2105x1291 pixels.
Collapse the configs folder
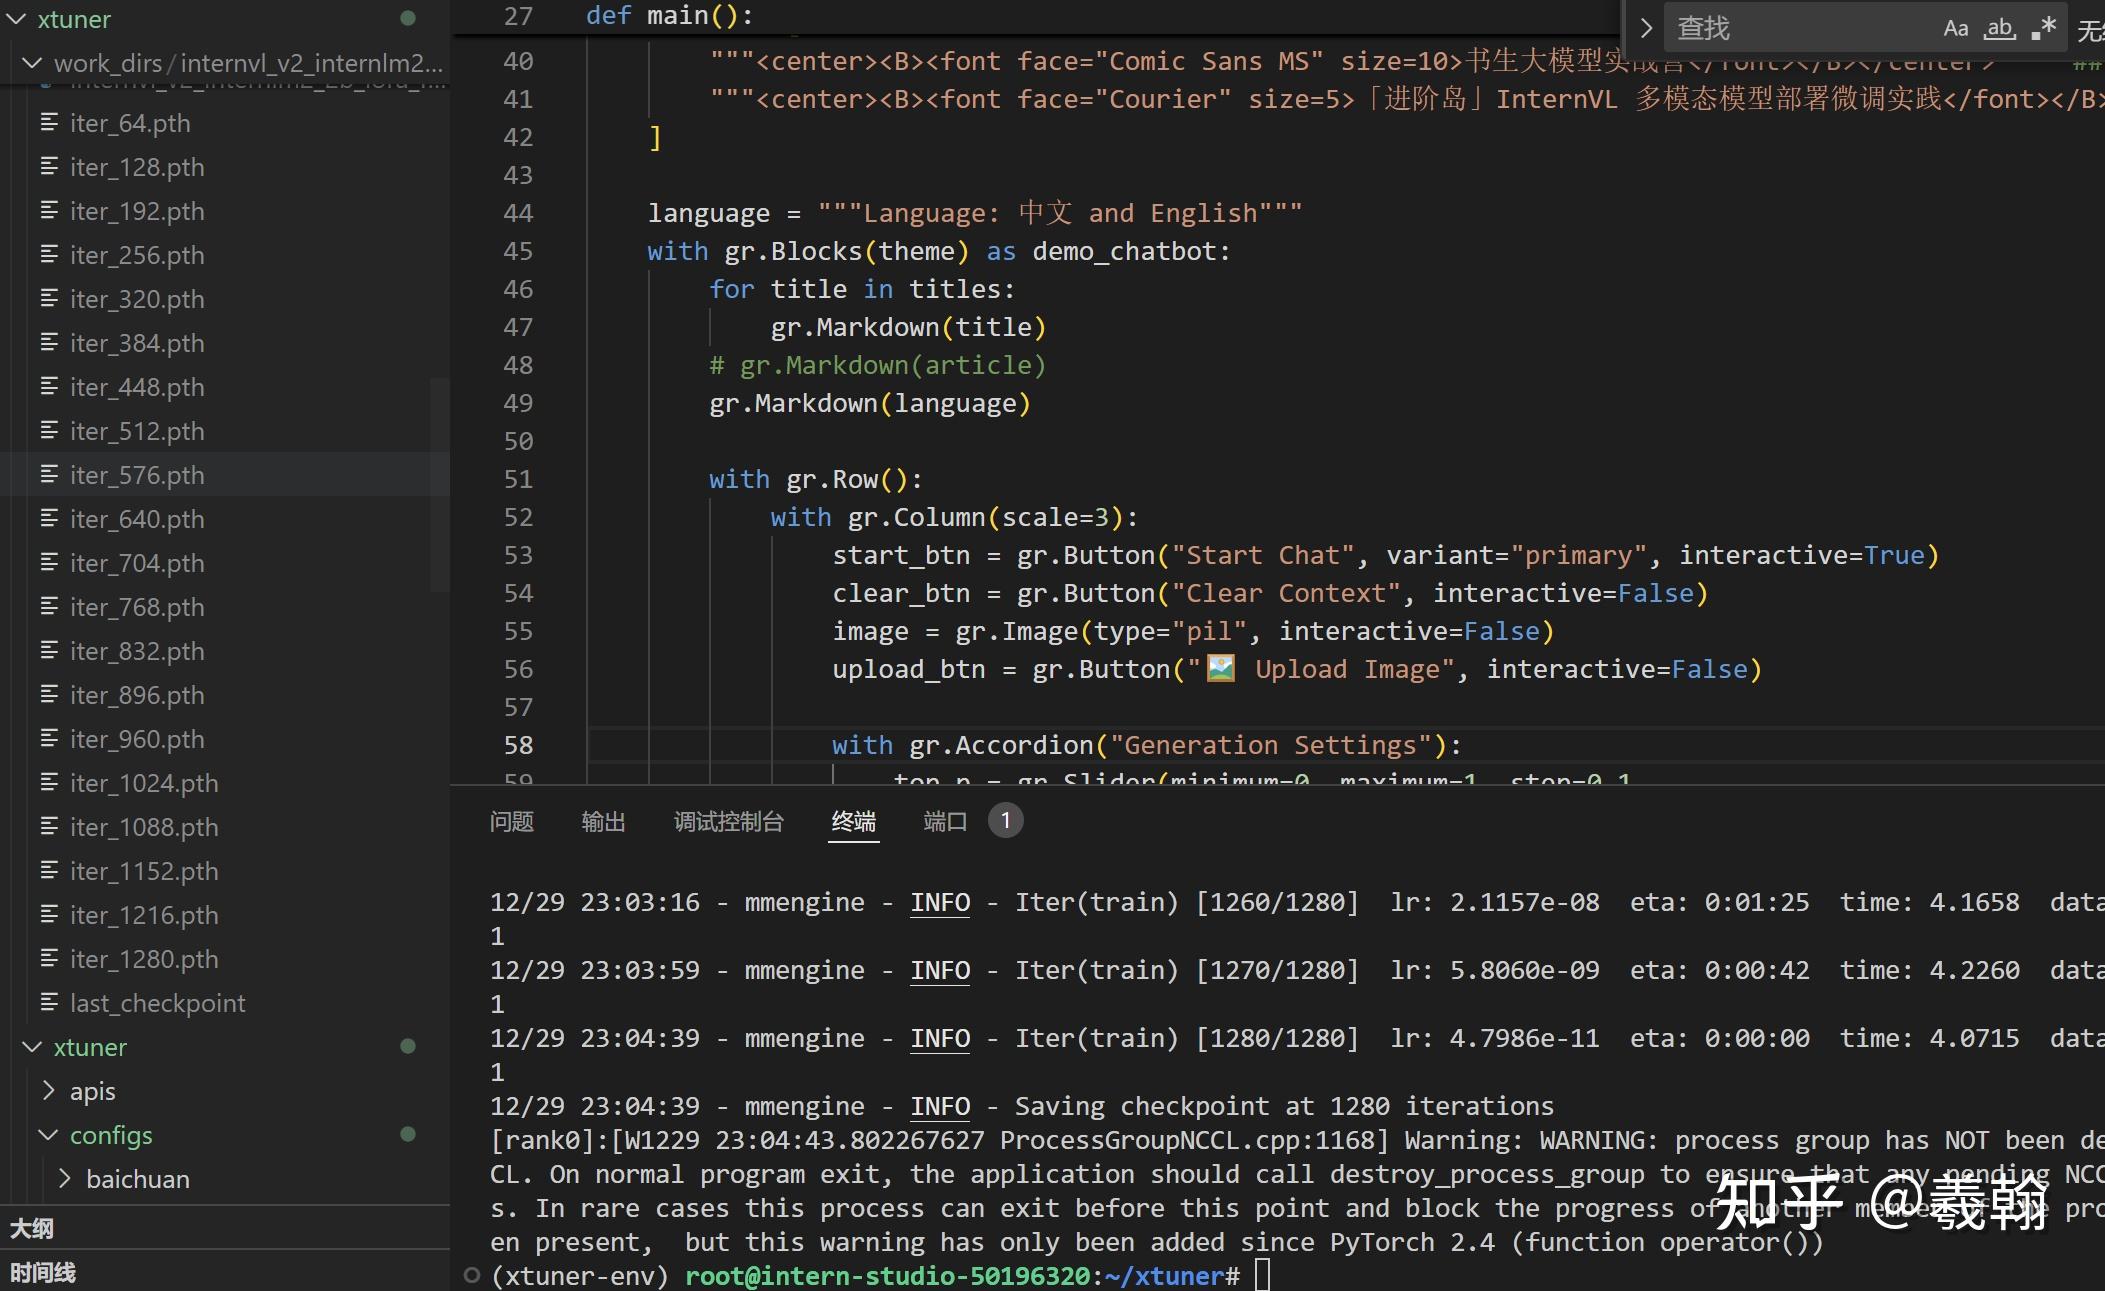point(49,1135)
